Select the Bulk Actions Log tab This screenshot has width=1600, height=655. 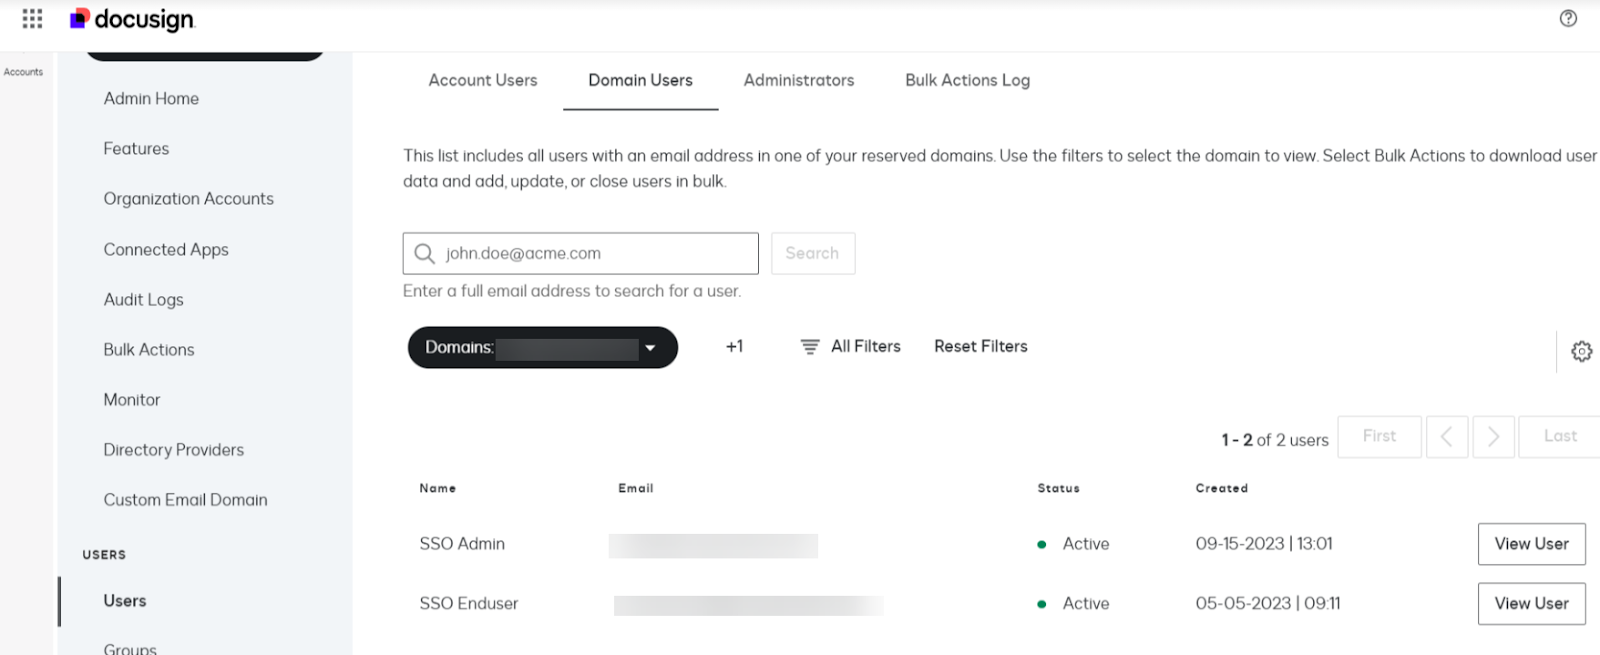coord(967,80)
